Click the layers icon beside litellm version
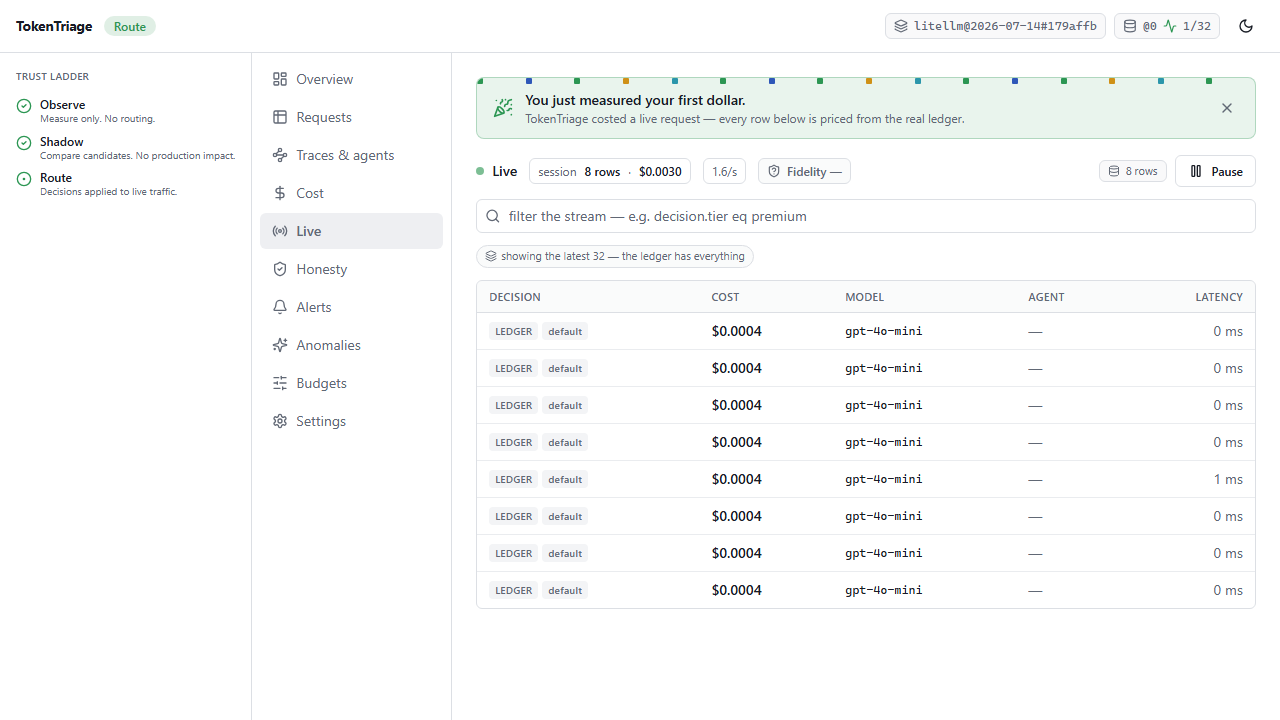1280x720 pixels. tap(901, 26)
